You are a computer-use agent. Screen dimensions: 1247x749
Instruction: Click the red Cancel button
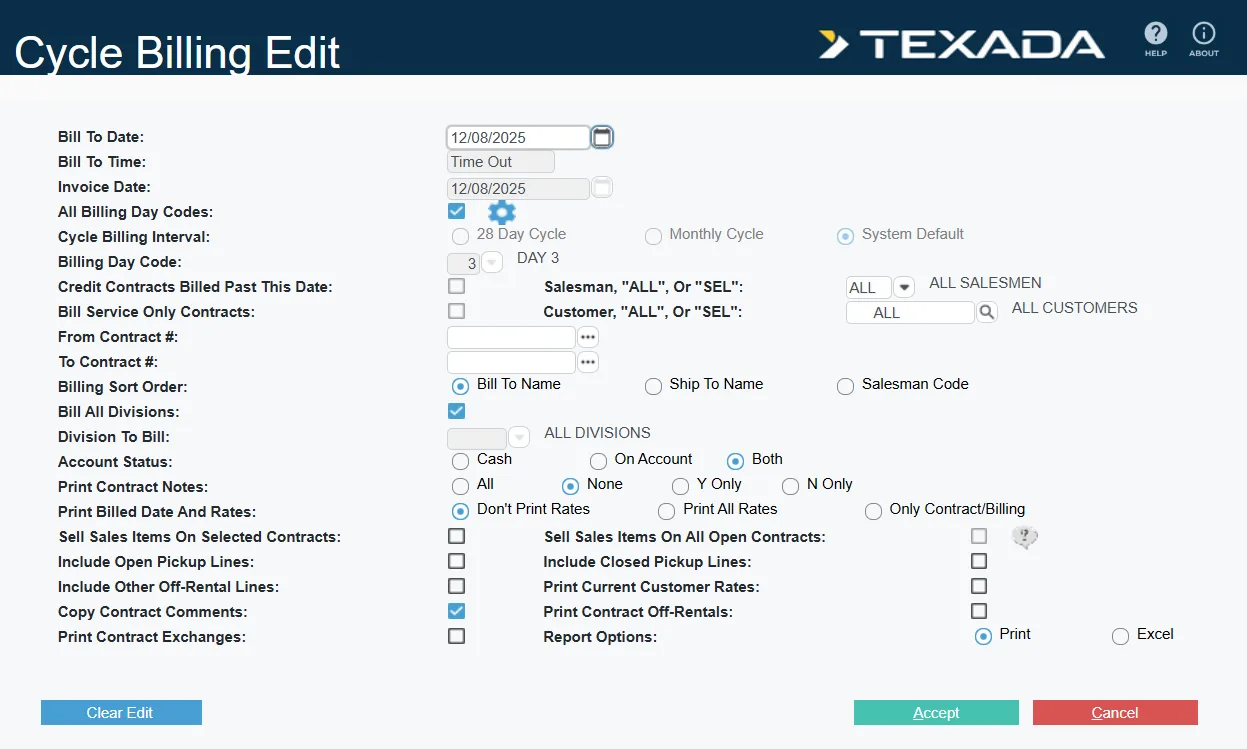(x=1115, y=712)
